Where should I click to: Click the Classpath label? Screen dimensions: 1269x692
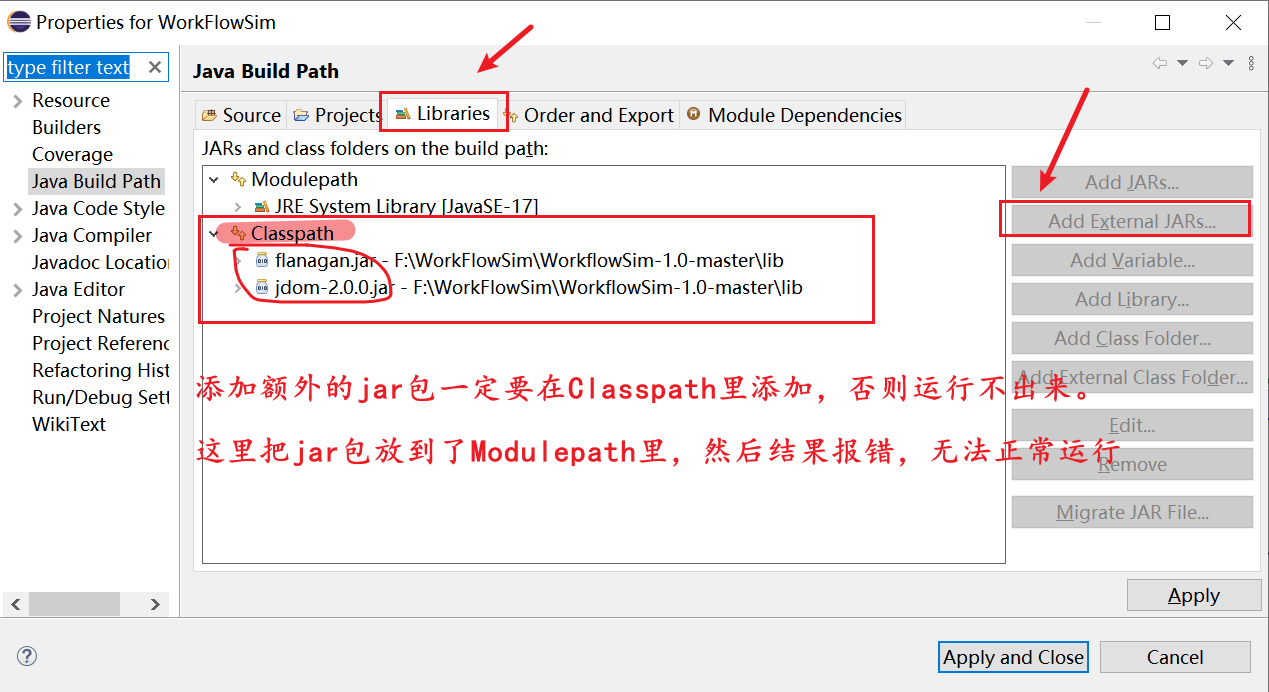point(292,234)
